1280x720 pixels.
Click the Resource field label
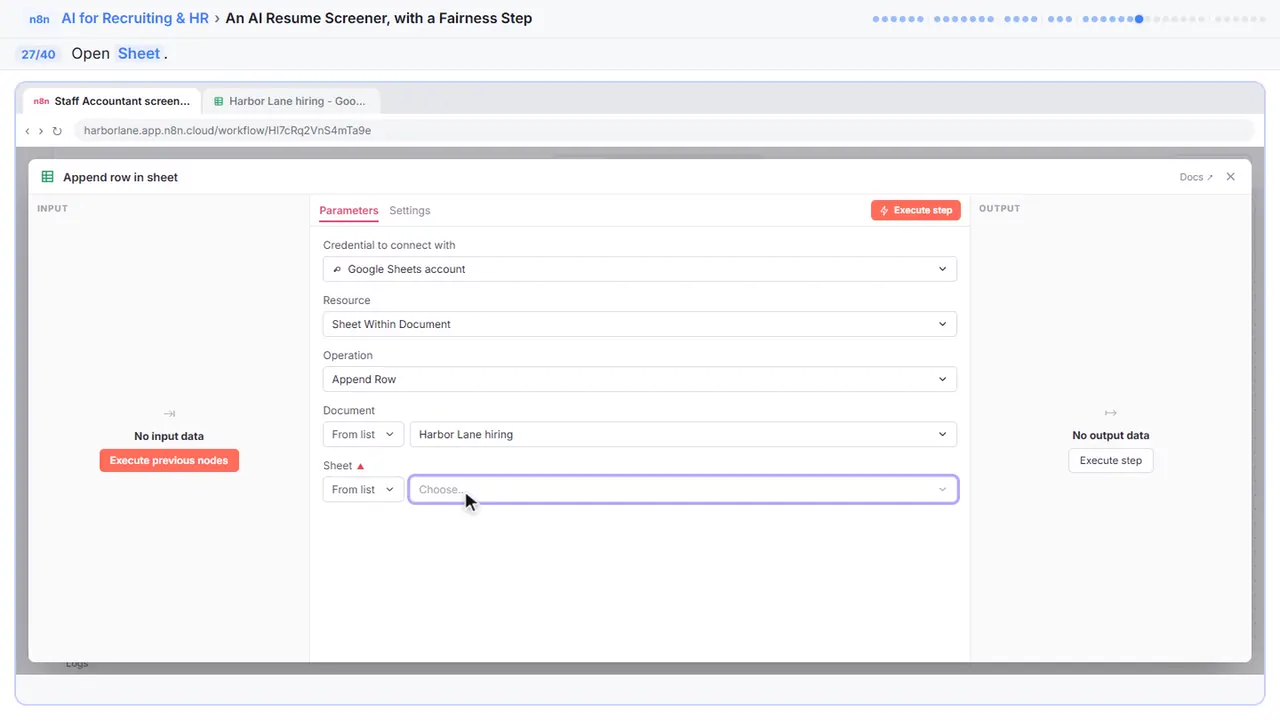coord(347,300)
